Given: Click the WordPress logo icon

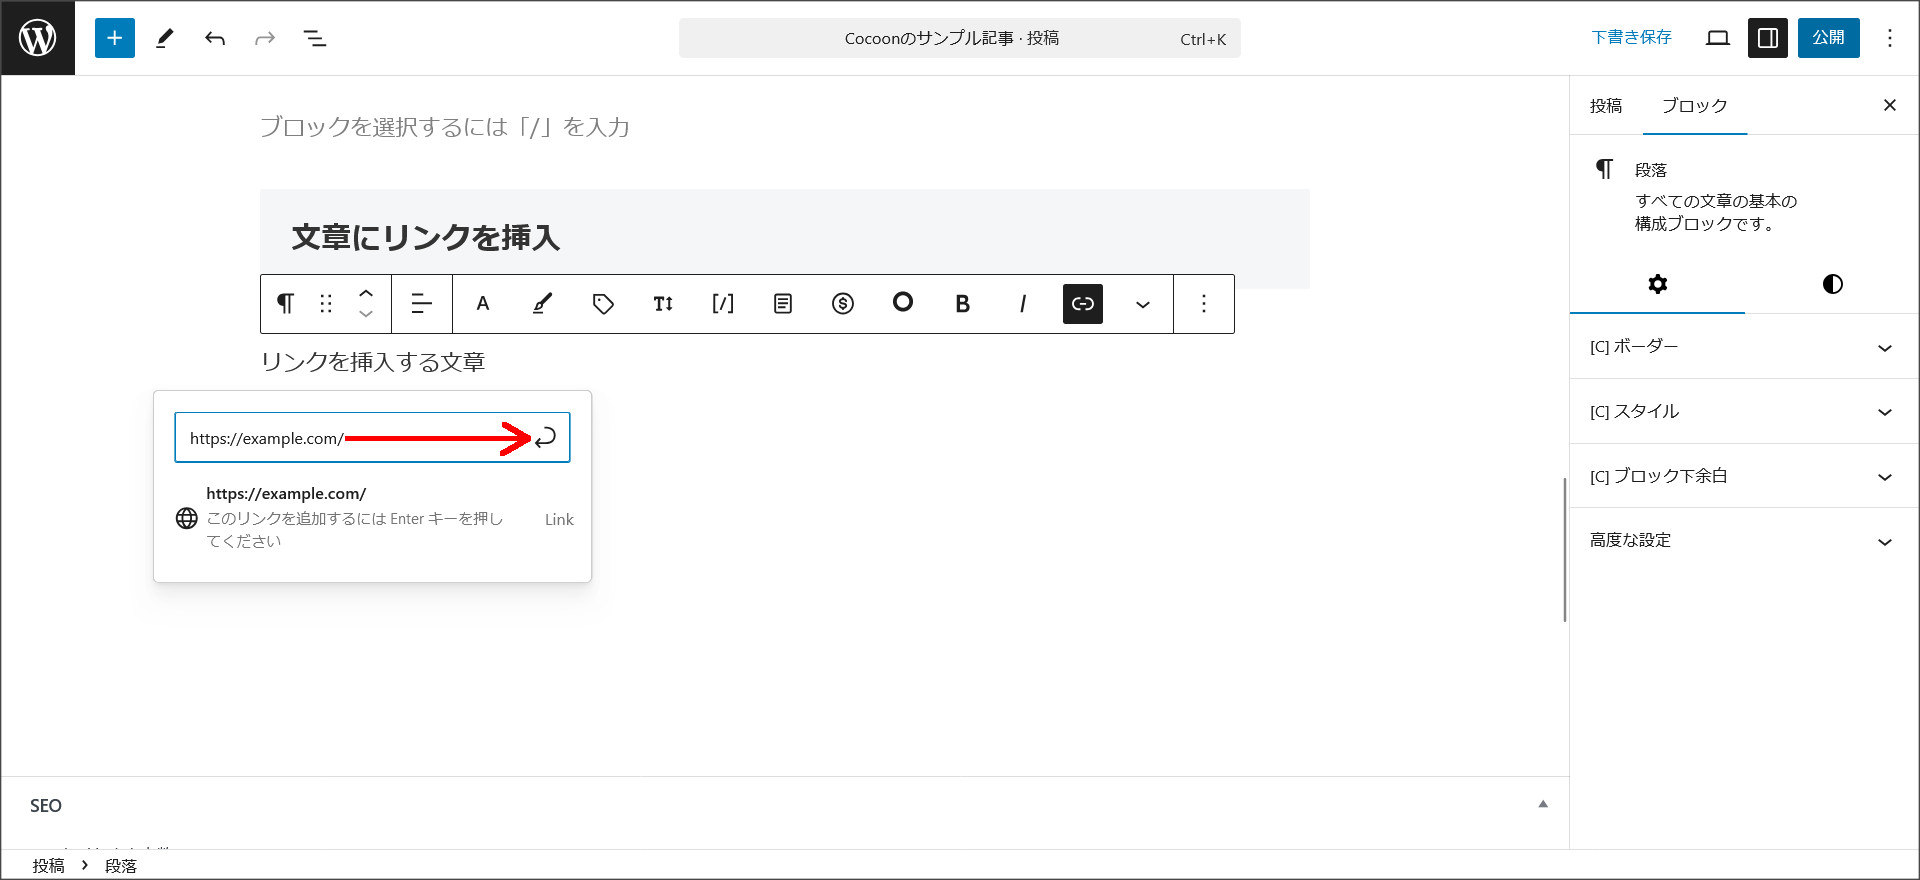Looking at the screenshot, I should click(38, 38).
